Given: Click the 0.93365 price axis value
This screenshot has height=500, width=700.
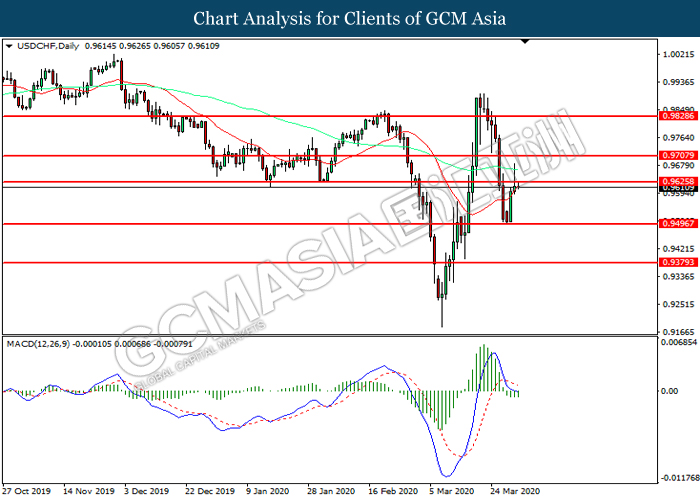Looking at the screenshot, I should point(679,277).
